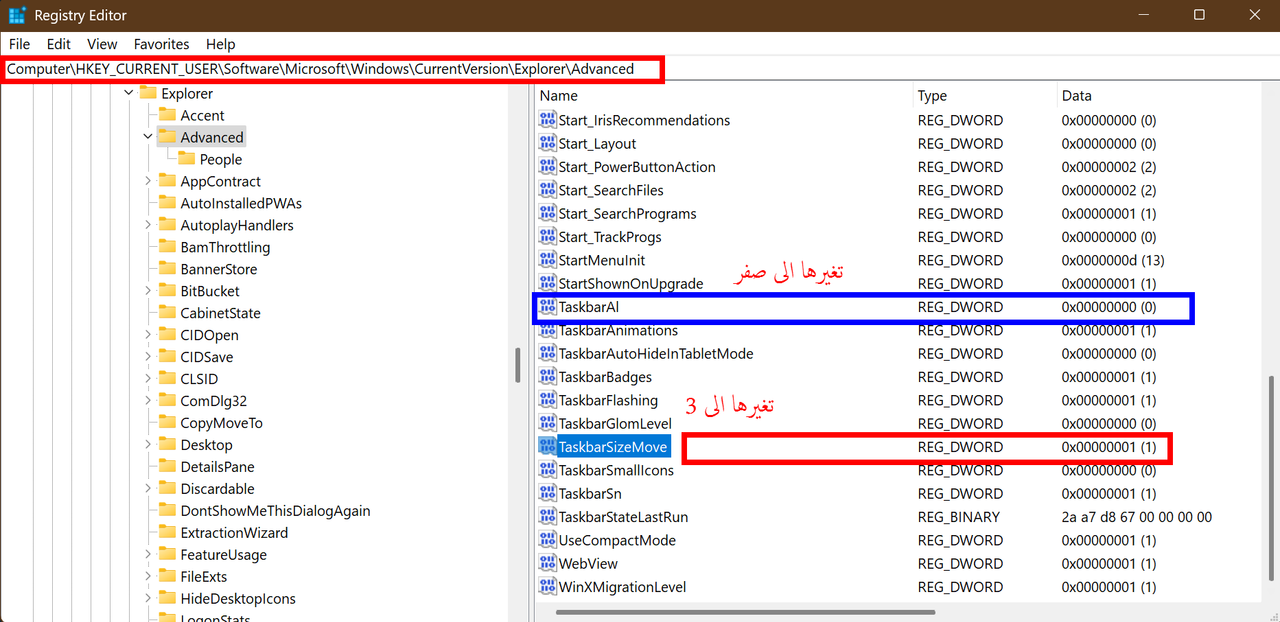Image resolution: width=1280 pixels, height=622 pixels.
Task: Select the HideDesktopIcons key
Action: tap(238, 599)
